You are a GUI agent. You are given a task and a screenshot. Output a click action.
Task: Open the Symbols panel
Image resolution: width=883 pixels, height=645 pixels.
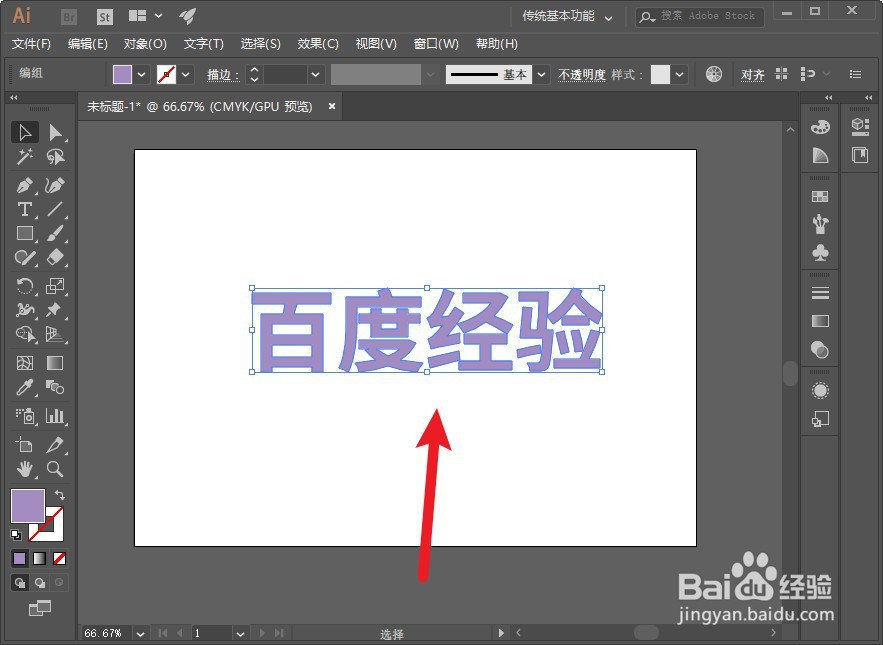point(820,252)
